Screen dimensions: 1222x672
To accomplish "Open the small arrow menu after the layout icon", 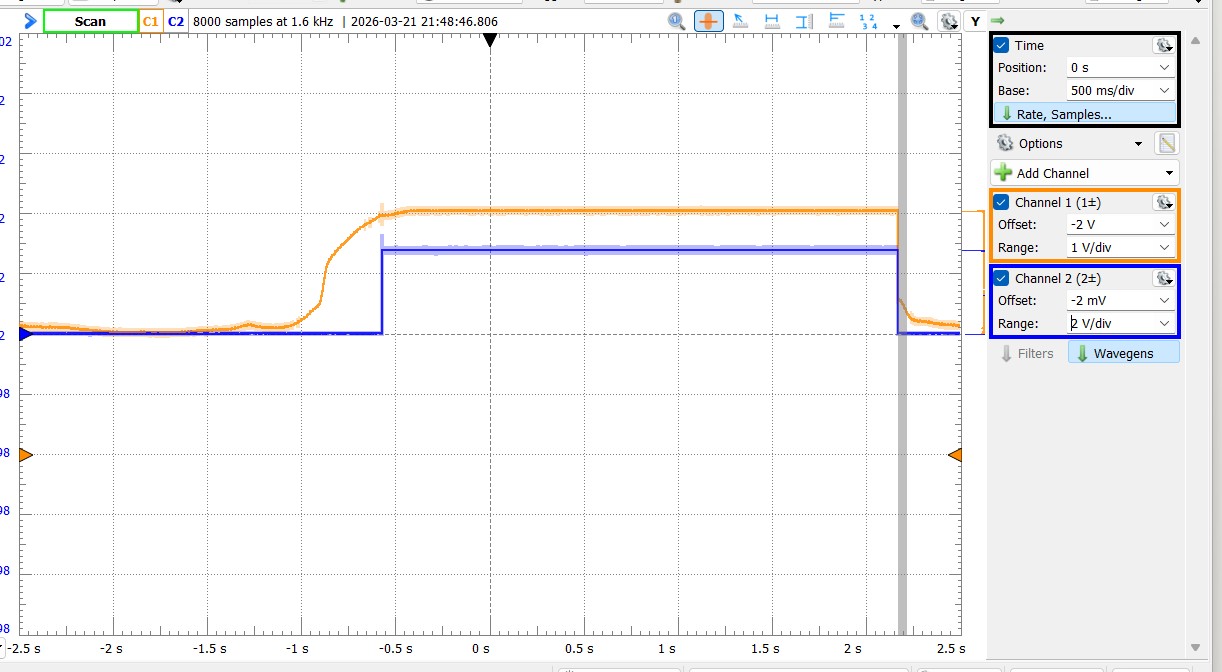I will 897,26.
